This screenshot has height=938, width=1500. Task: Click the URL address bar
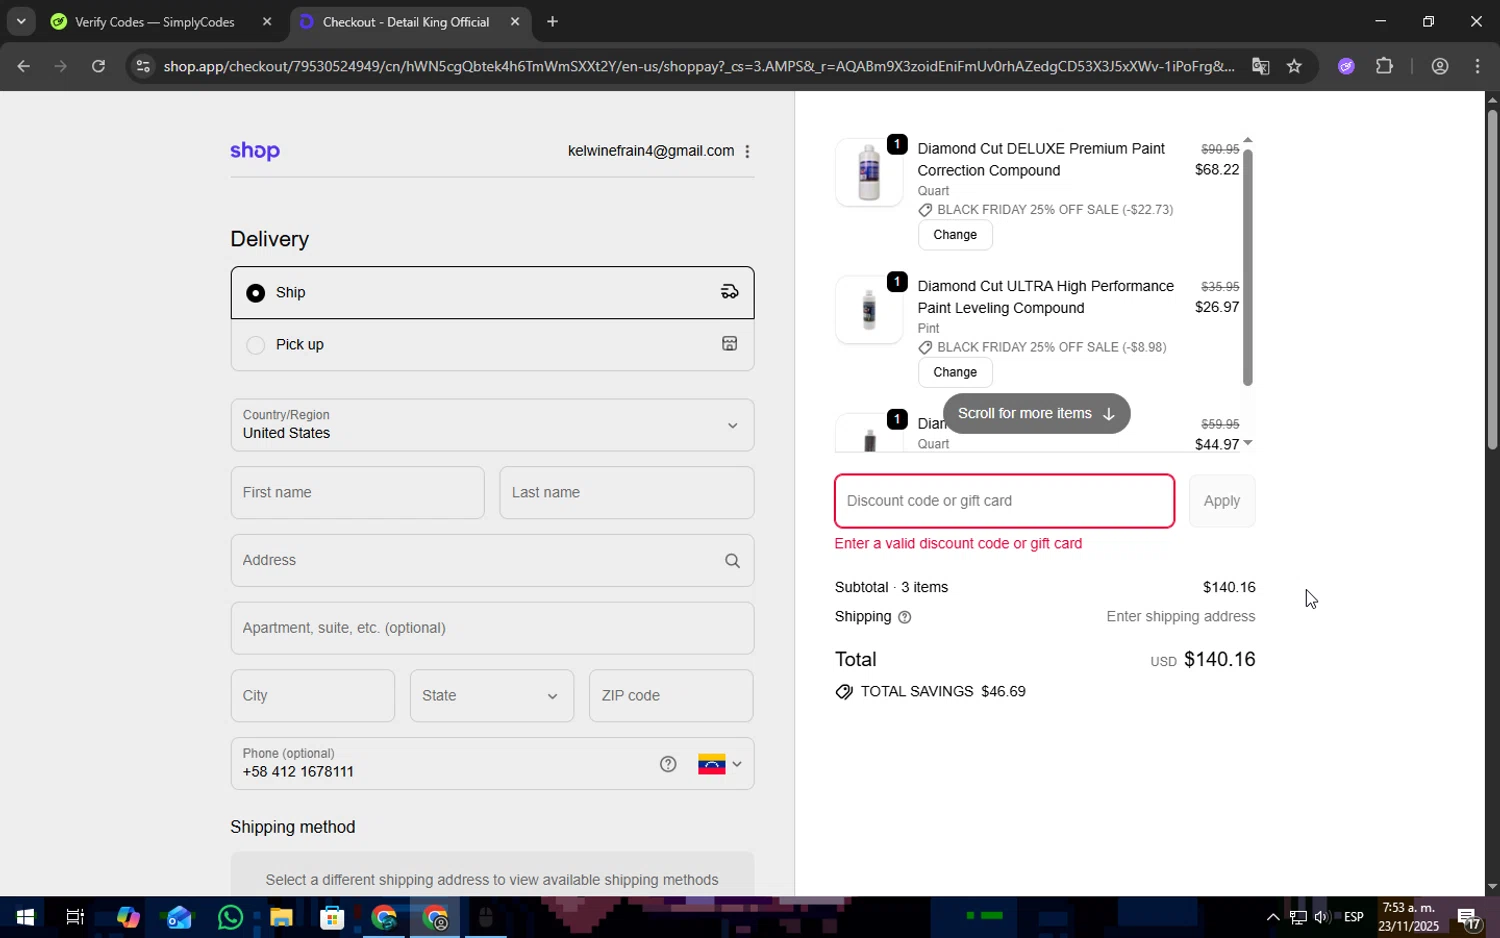(698, 67)
